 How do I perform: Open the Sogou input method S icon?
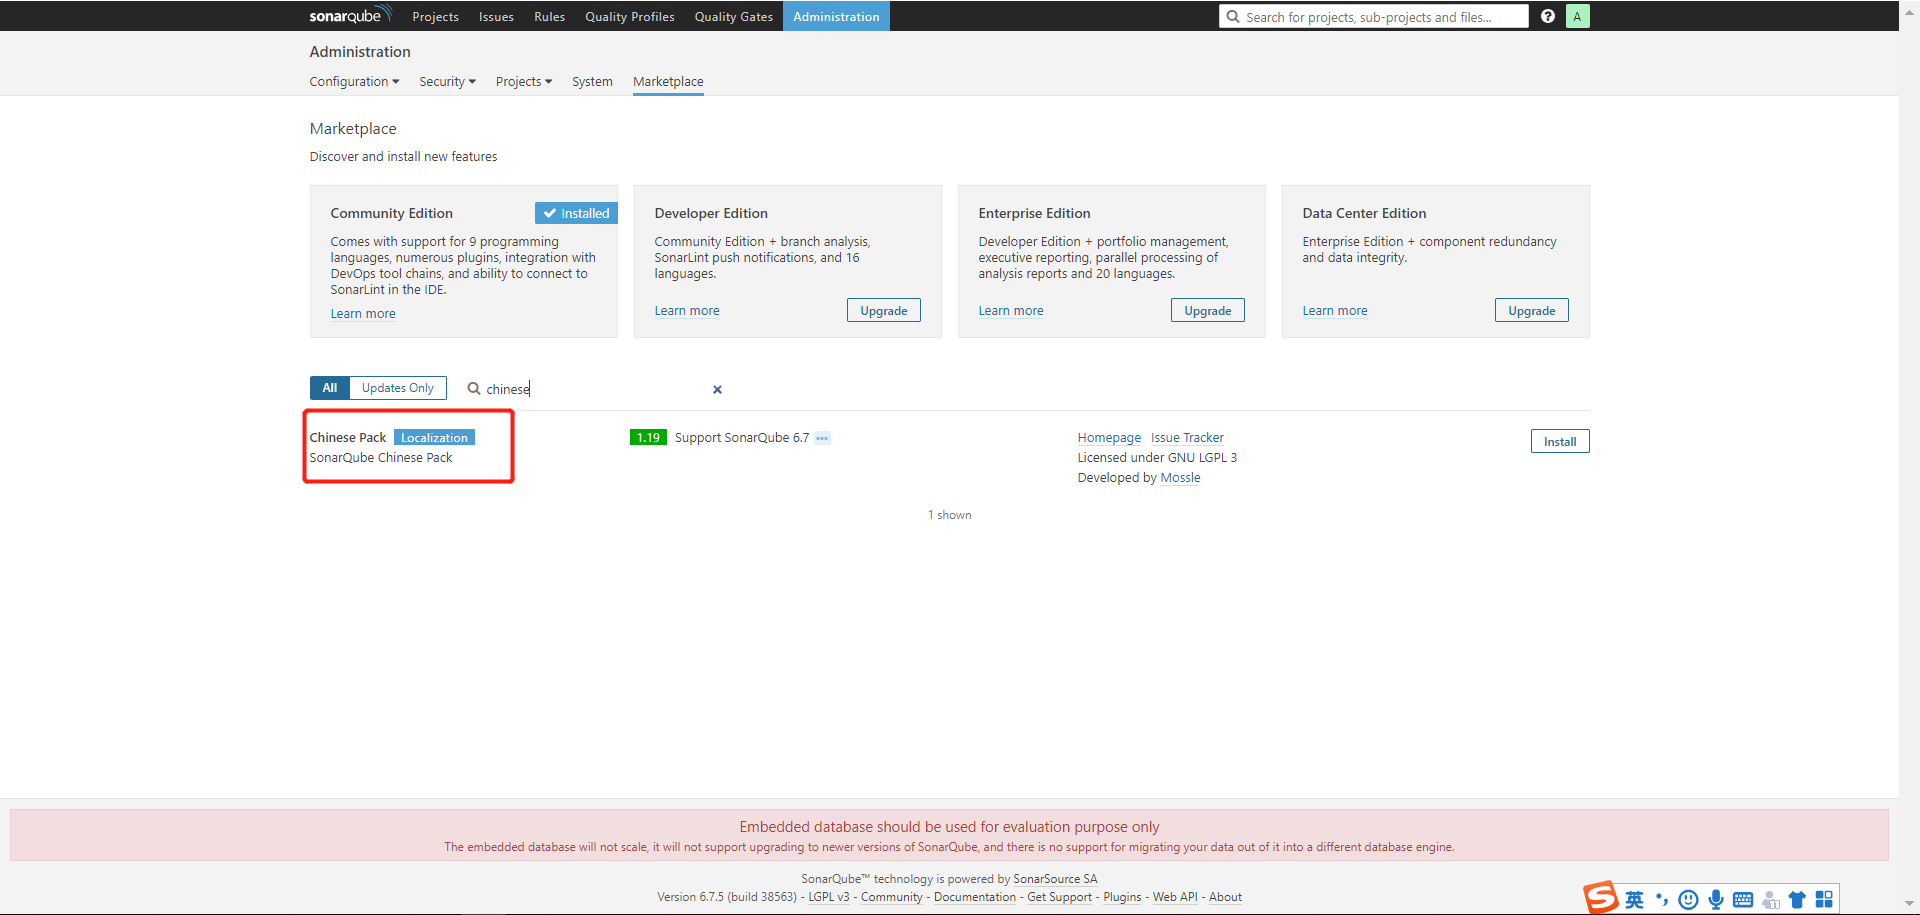[x=1602, y=898]
